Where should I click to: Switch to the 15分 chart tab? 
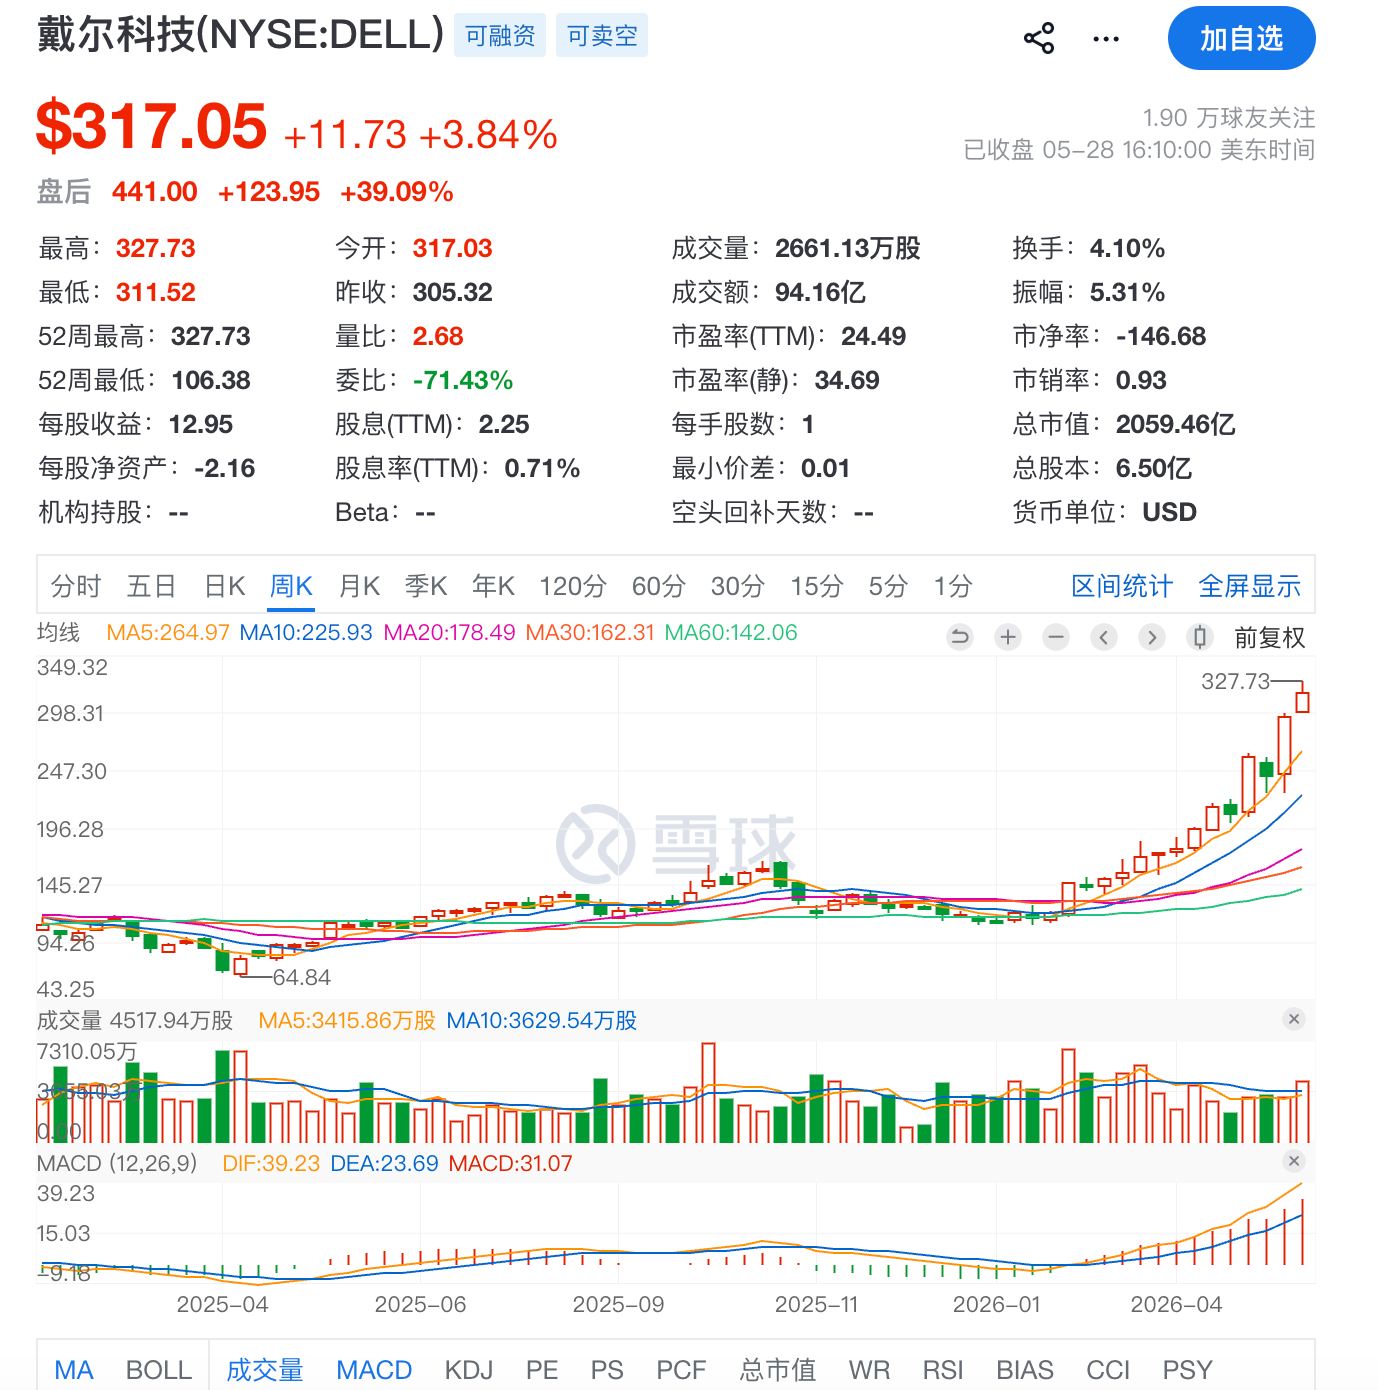pos(817,586)
